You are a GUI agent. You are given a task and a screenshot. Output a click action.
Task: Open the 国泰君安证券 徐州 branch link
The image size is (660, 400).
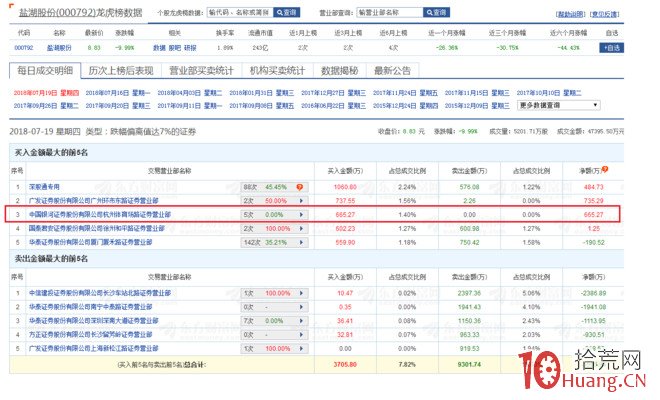(x=96, y=229)
